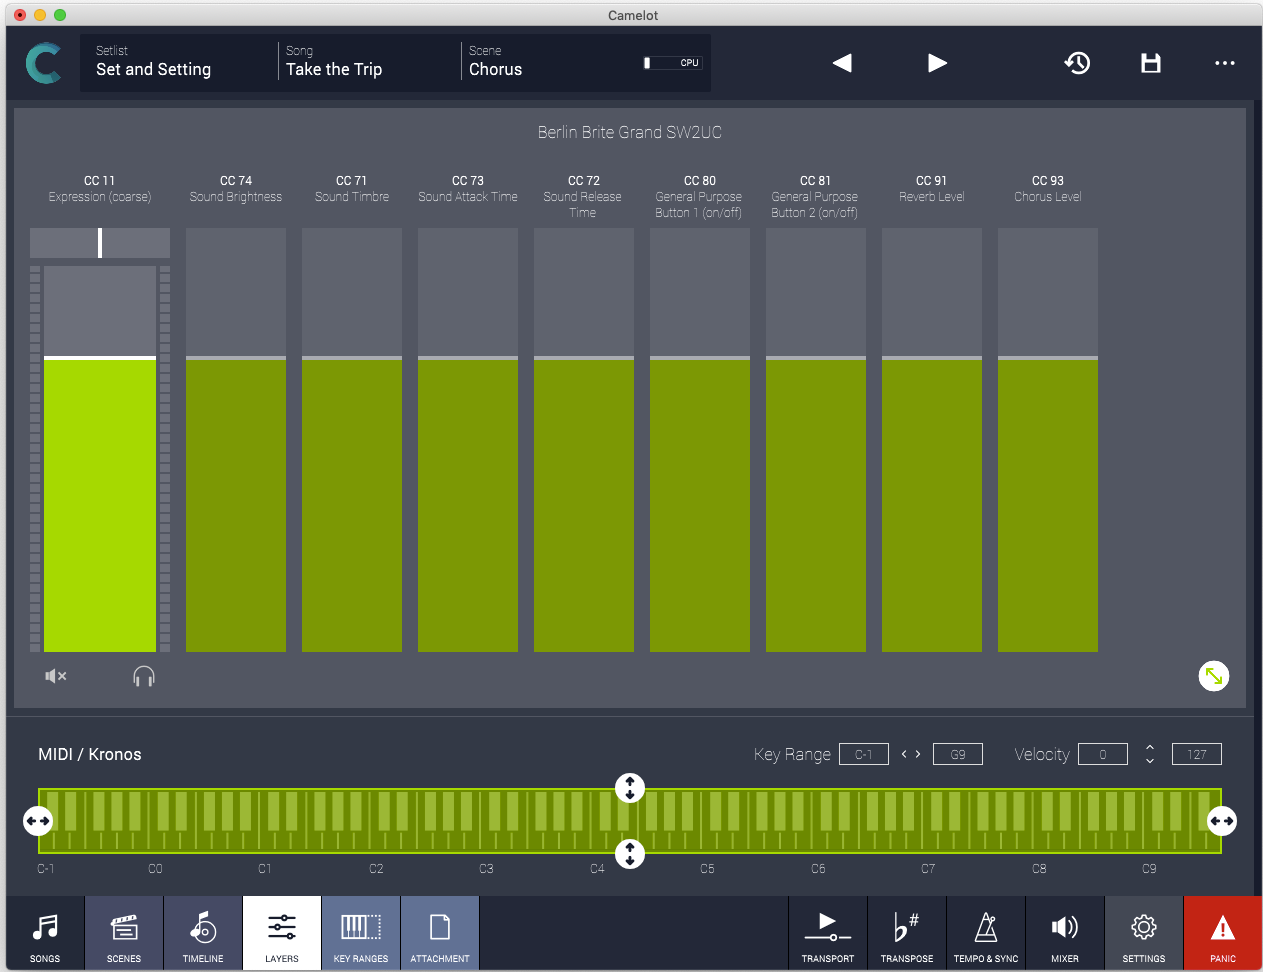Mute the layer with speaker icon
The image size is (1263, 972).
coord(56,677)
